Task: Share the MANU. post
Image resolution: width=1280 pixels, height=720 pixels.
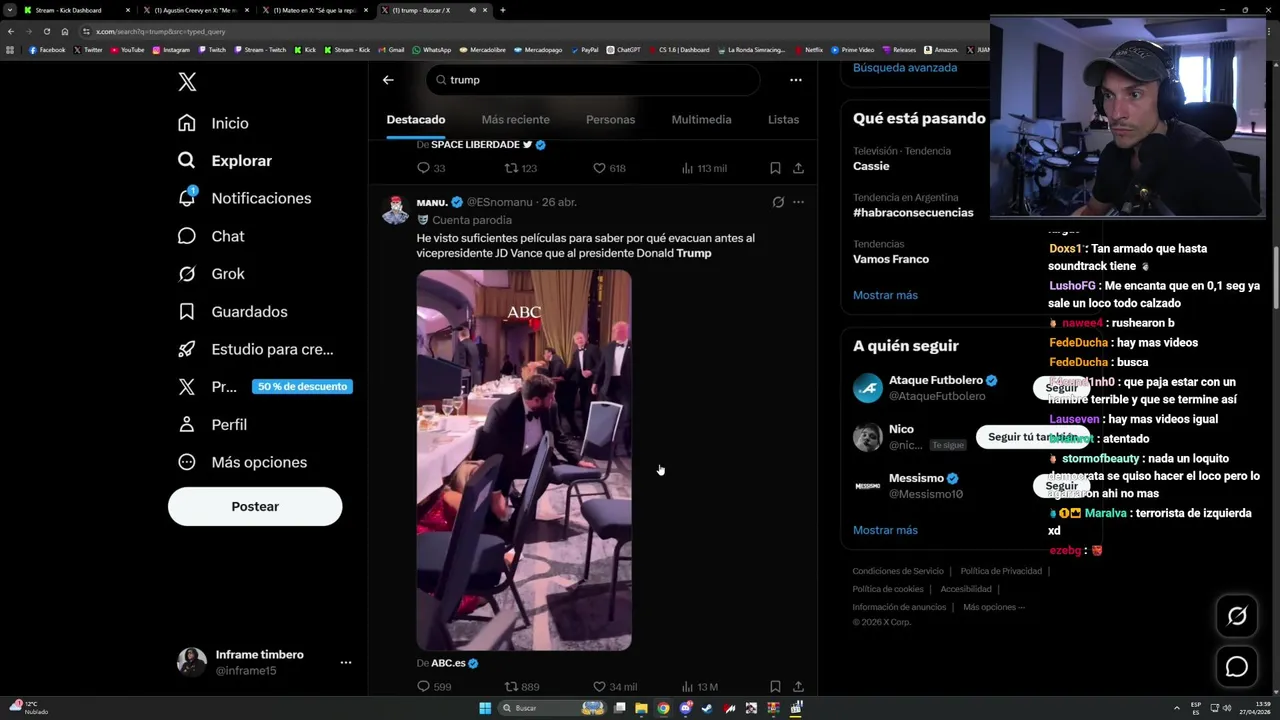Action: click(798, 686)
